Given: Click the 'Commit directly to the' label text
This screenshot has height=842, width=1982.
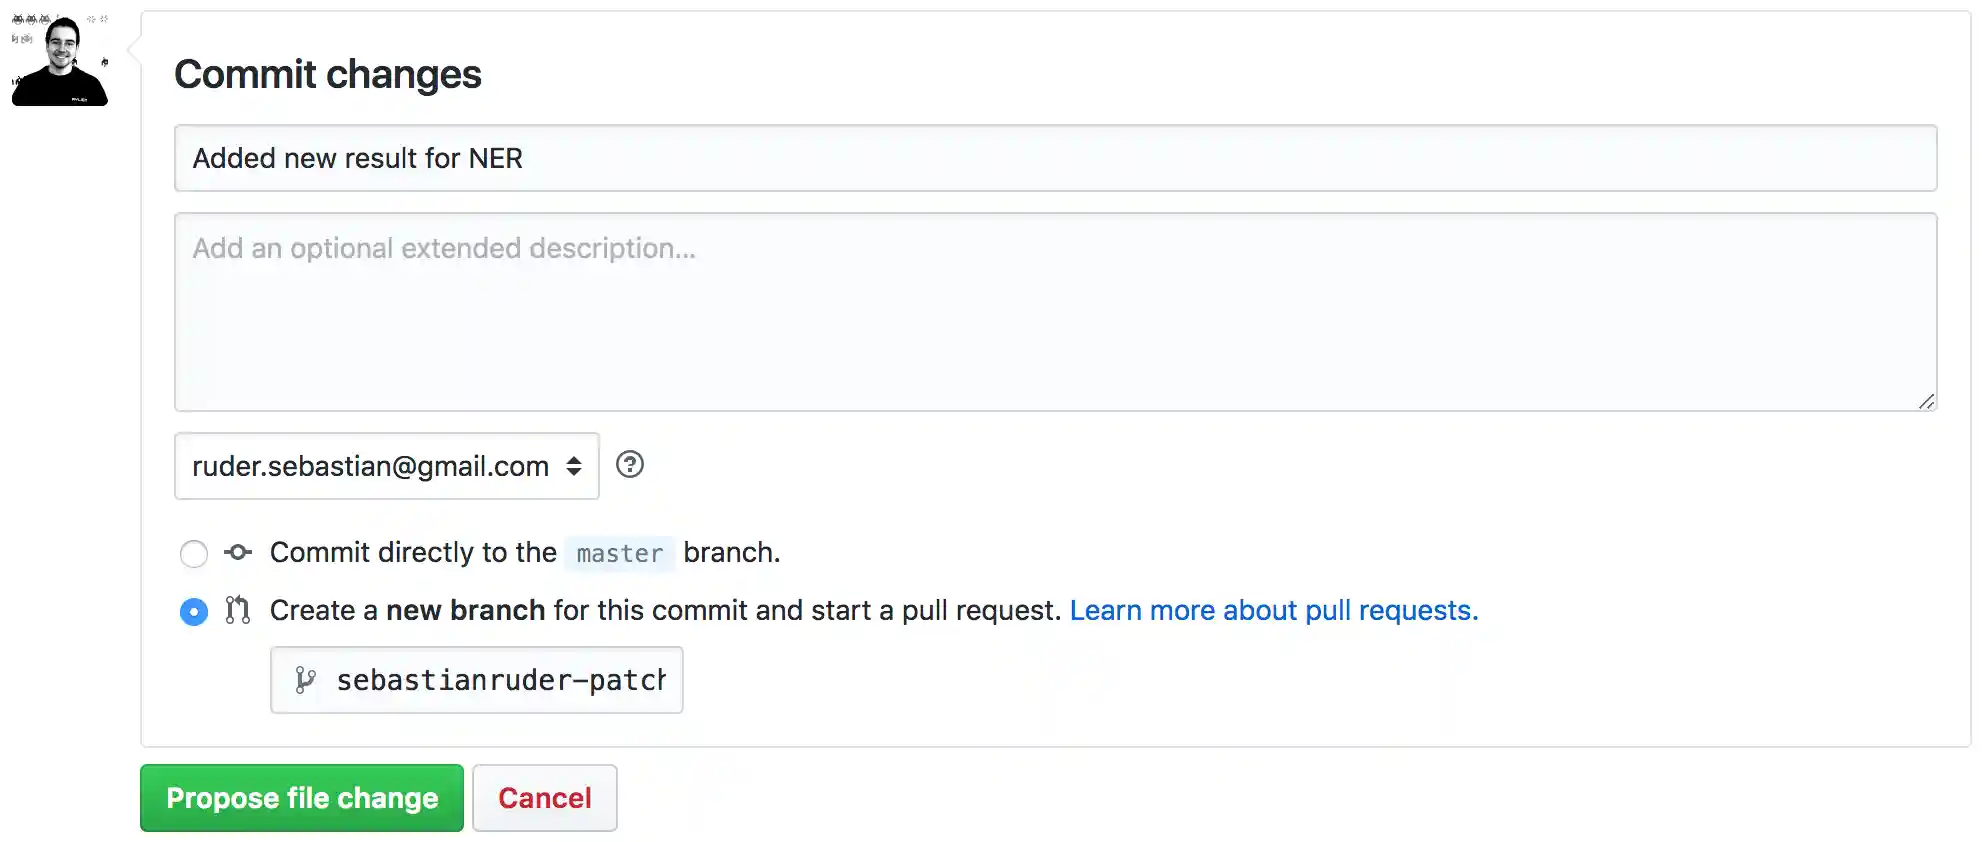Looking at the screenshot, I should click(413, 552).
